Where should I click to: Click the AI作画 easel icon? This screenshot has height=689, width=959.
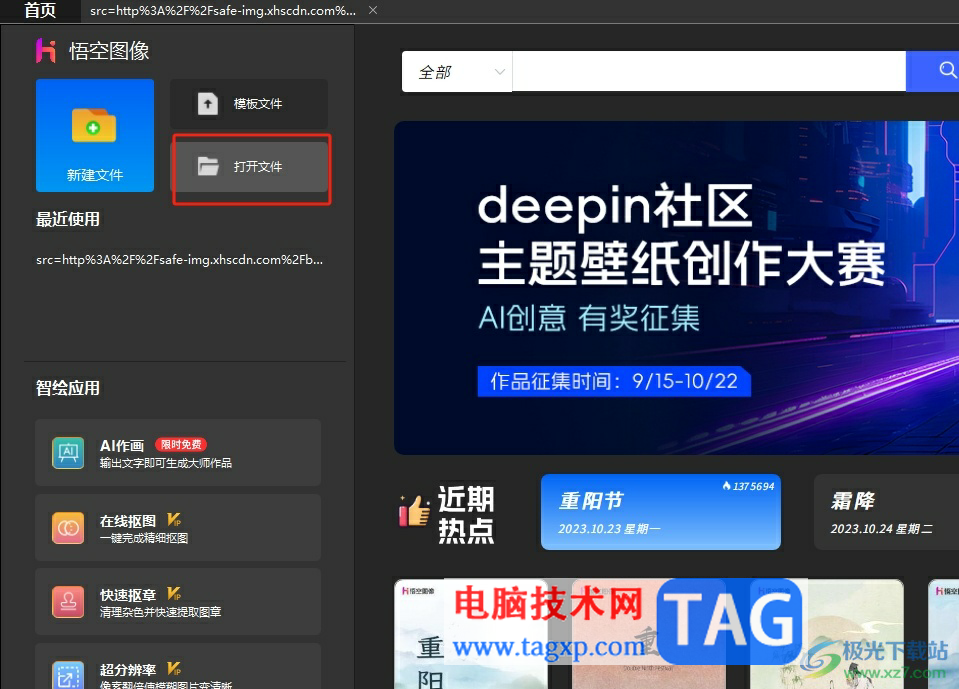pyautogui.click(x=68, y=452)
